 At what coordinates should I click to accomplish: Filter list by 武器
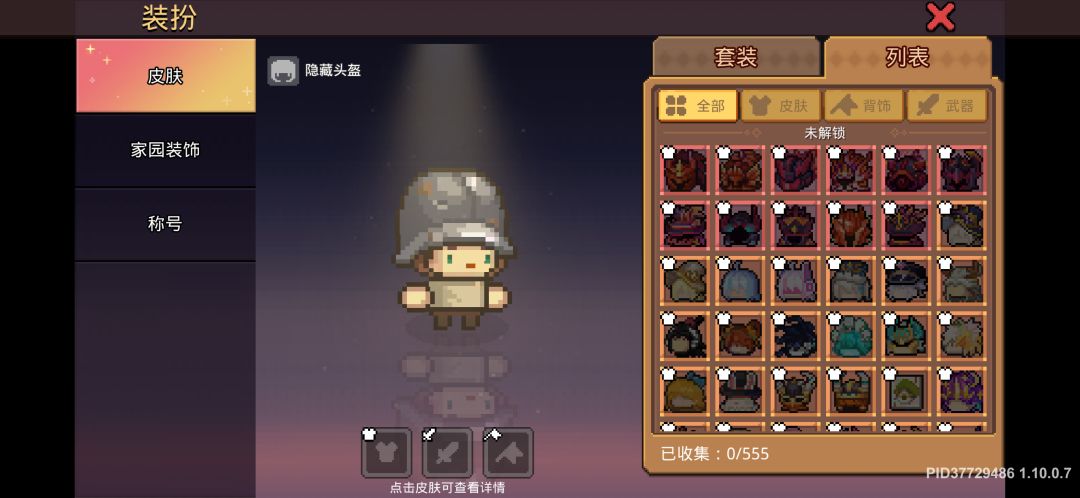[946, 106]
